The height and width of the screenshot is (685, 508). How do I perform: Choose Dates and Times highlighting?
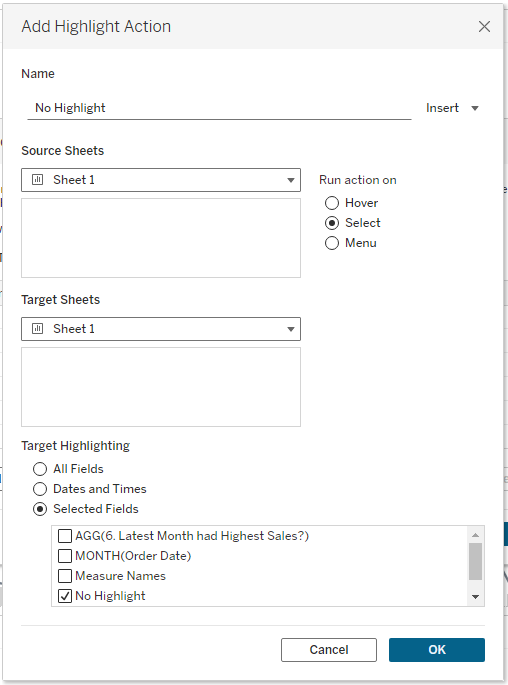tap(40, 489)
